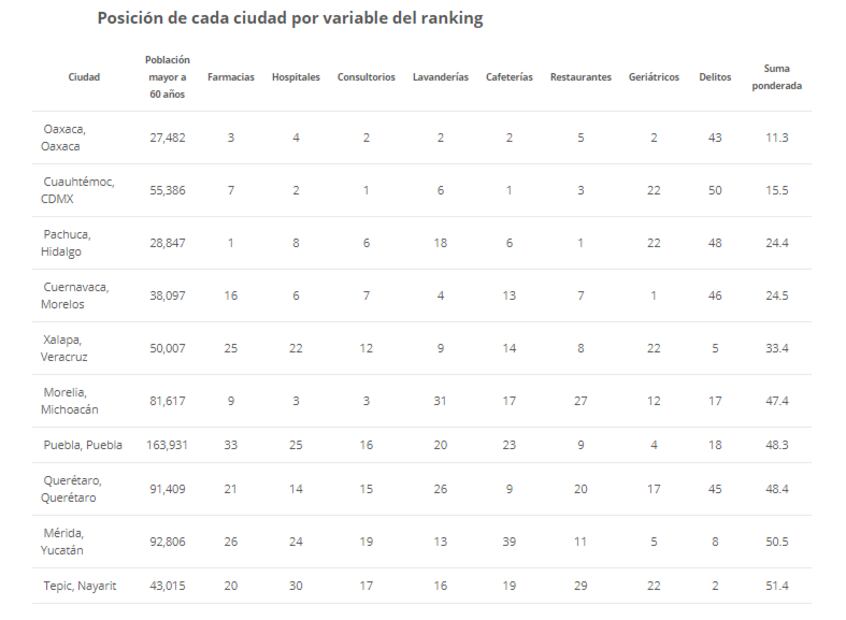The width and height of the screenshot is (846, 620).
Task: Click the Farmacias column header
Action: [x=230, y=77]
